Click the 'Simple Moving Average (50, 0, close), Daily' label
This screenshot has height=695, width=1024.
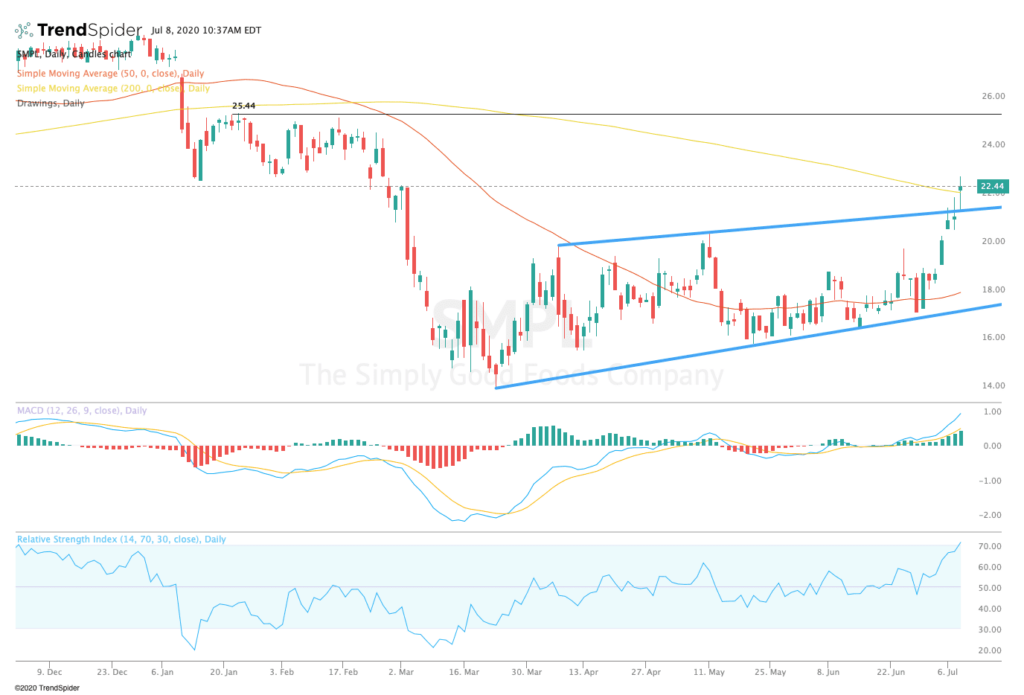tap(110, 74)
